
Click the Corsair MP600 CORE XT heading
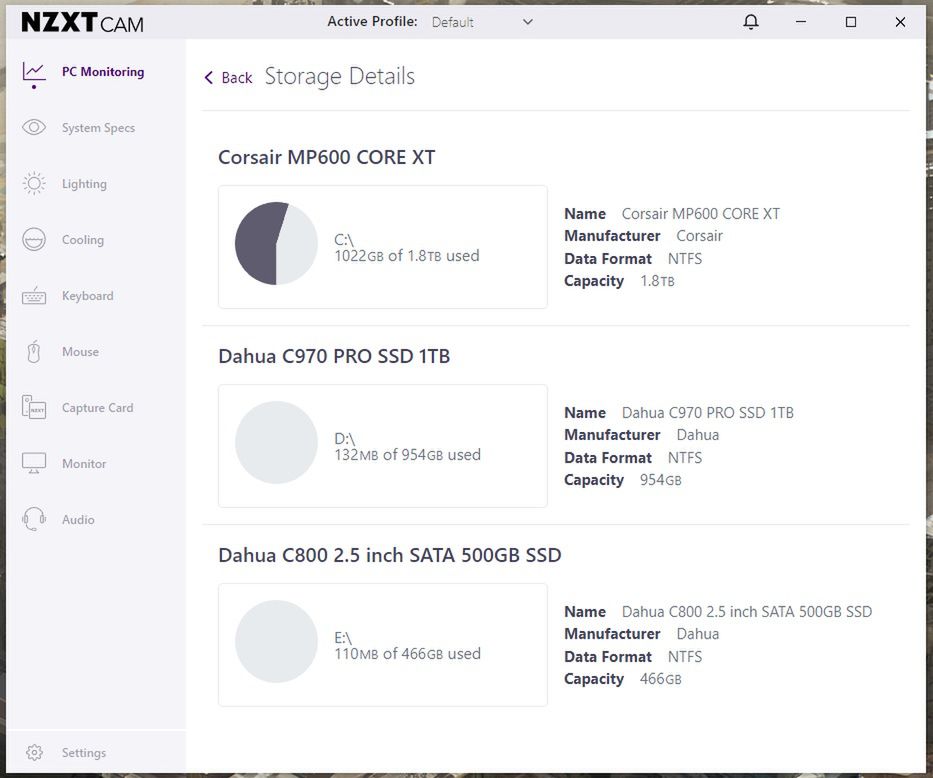327,157
